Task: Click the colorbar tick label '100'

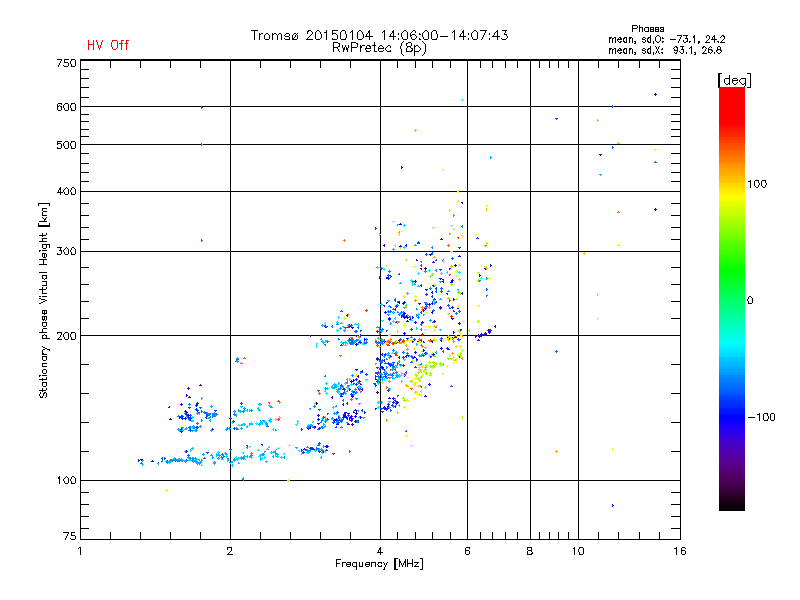Action: coord(757,184)
